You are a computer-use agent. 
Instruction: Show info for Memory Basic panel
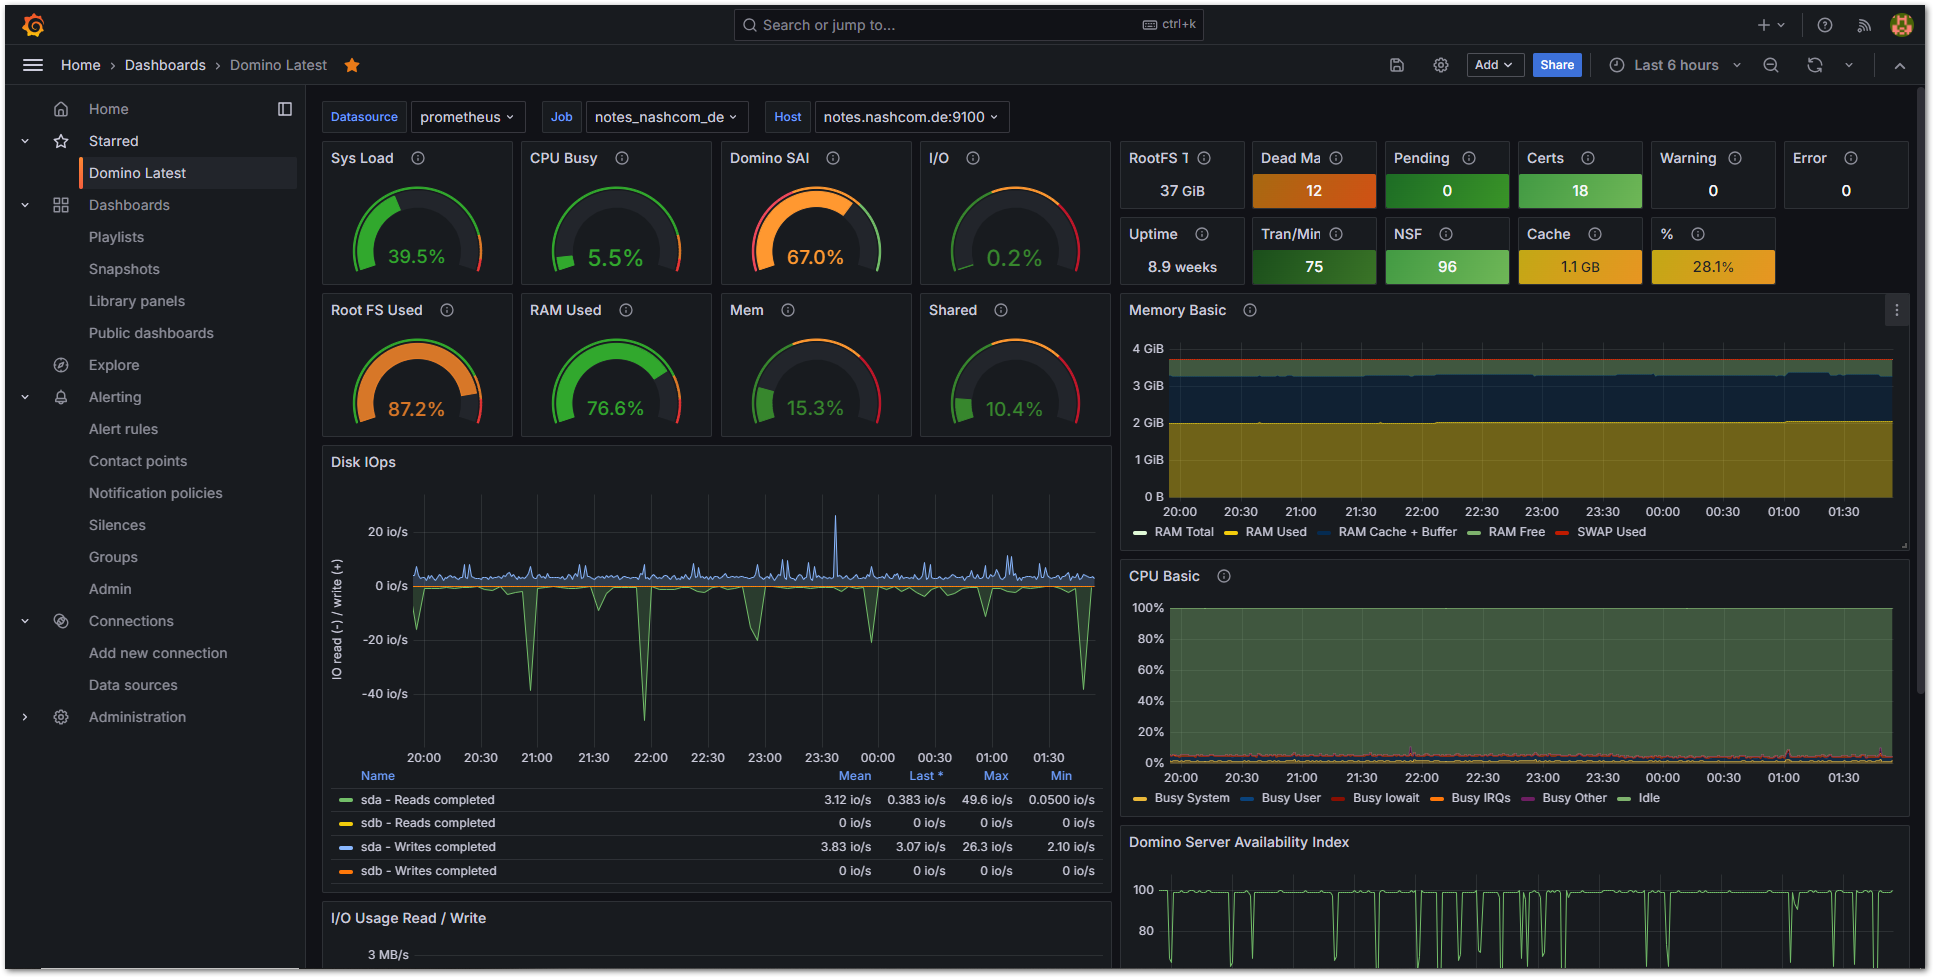point(1250,310)
